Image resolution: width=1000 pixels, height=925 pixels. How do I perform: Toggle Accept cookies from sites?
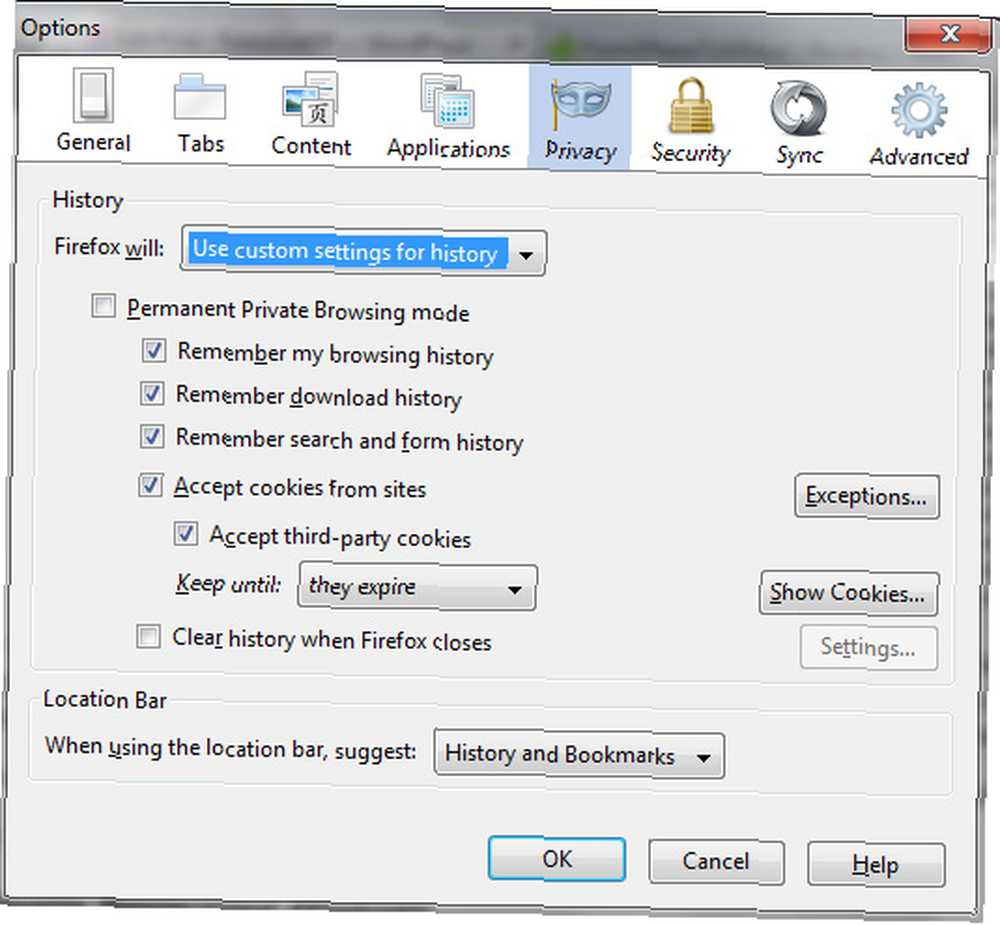tap(151, 485)
